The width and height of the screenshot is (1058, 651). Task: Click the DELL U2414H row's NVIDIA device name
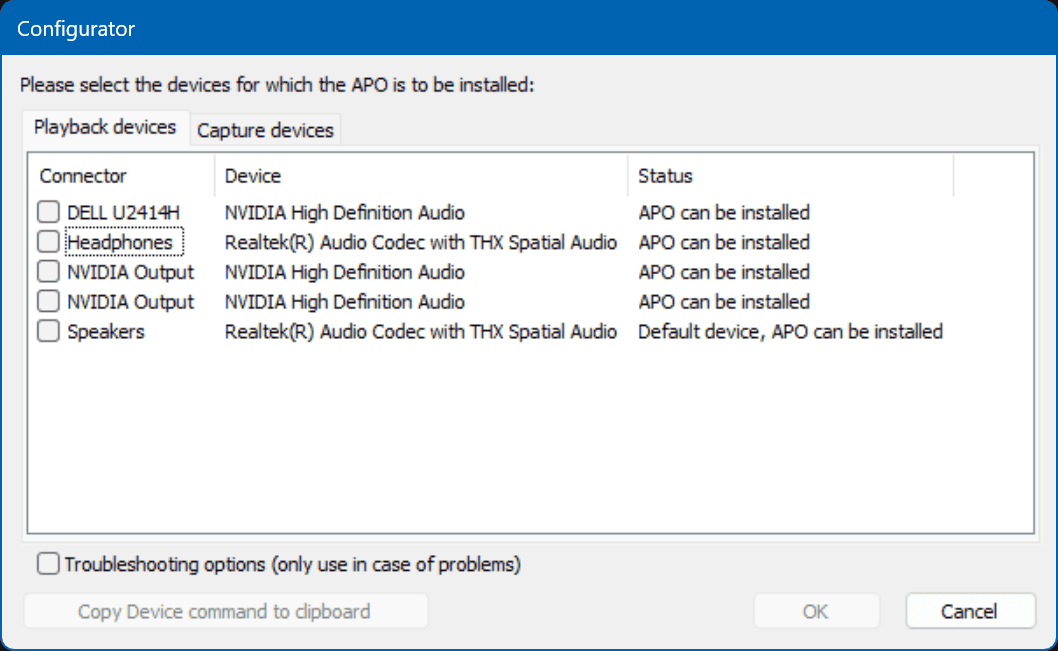[x=344, y=212]
